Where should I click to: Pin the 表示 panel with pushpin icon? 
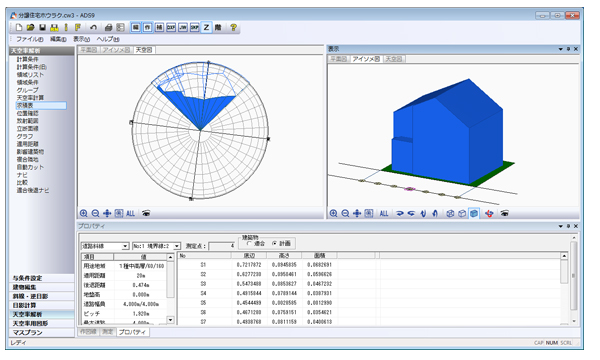[x=568, y=49]
